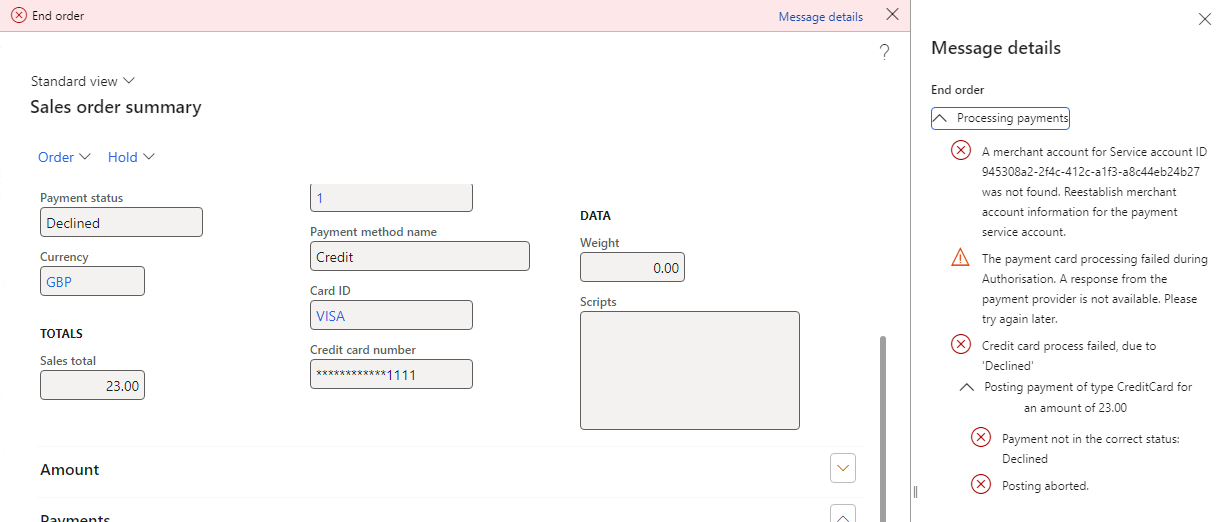Open the Order menu

pos(65,157)
